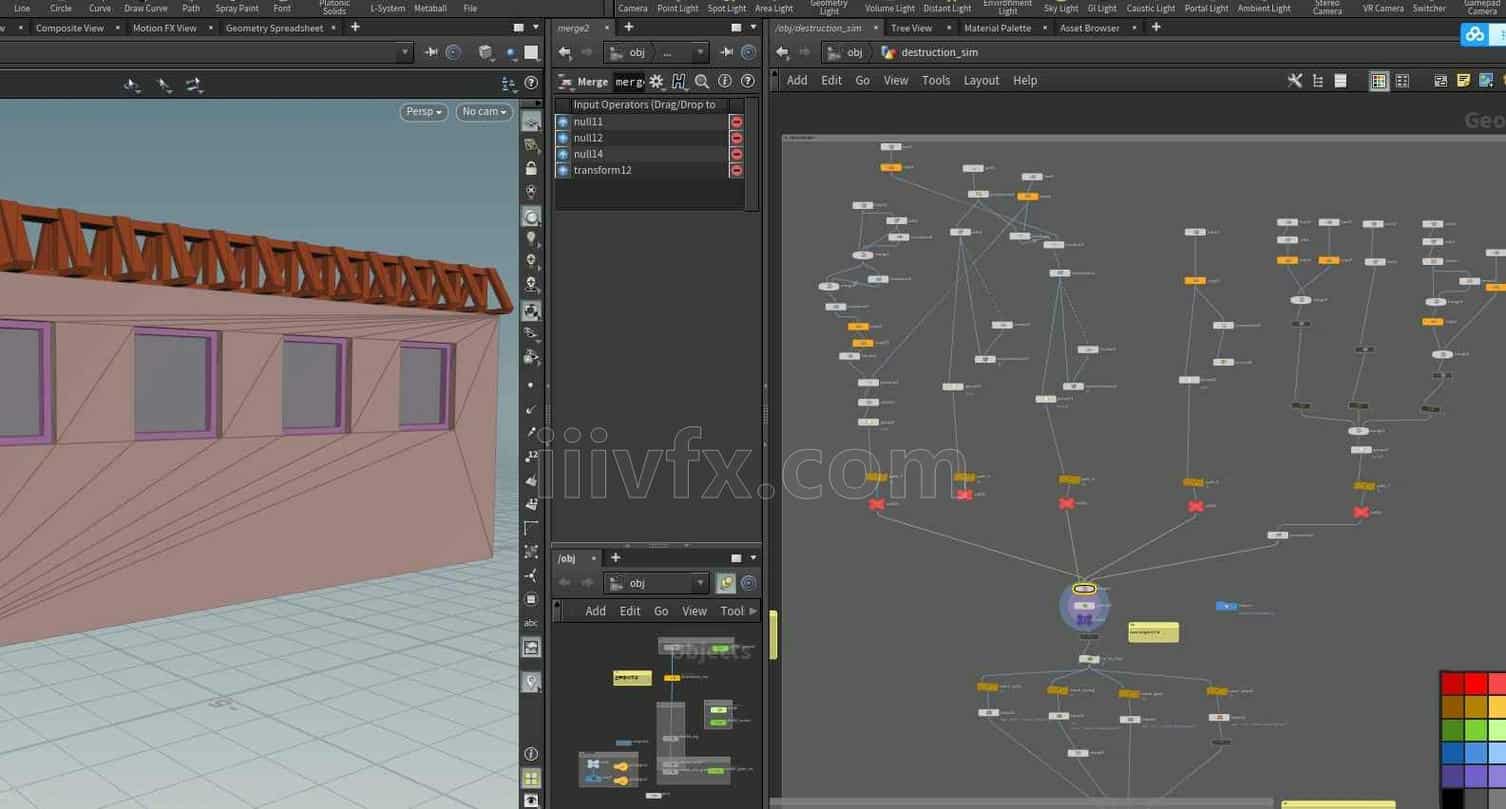The image size is (1506, 809).
Task: Open the Layout menu in network editor
Action: [x=981, y=80]
